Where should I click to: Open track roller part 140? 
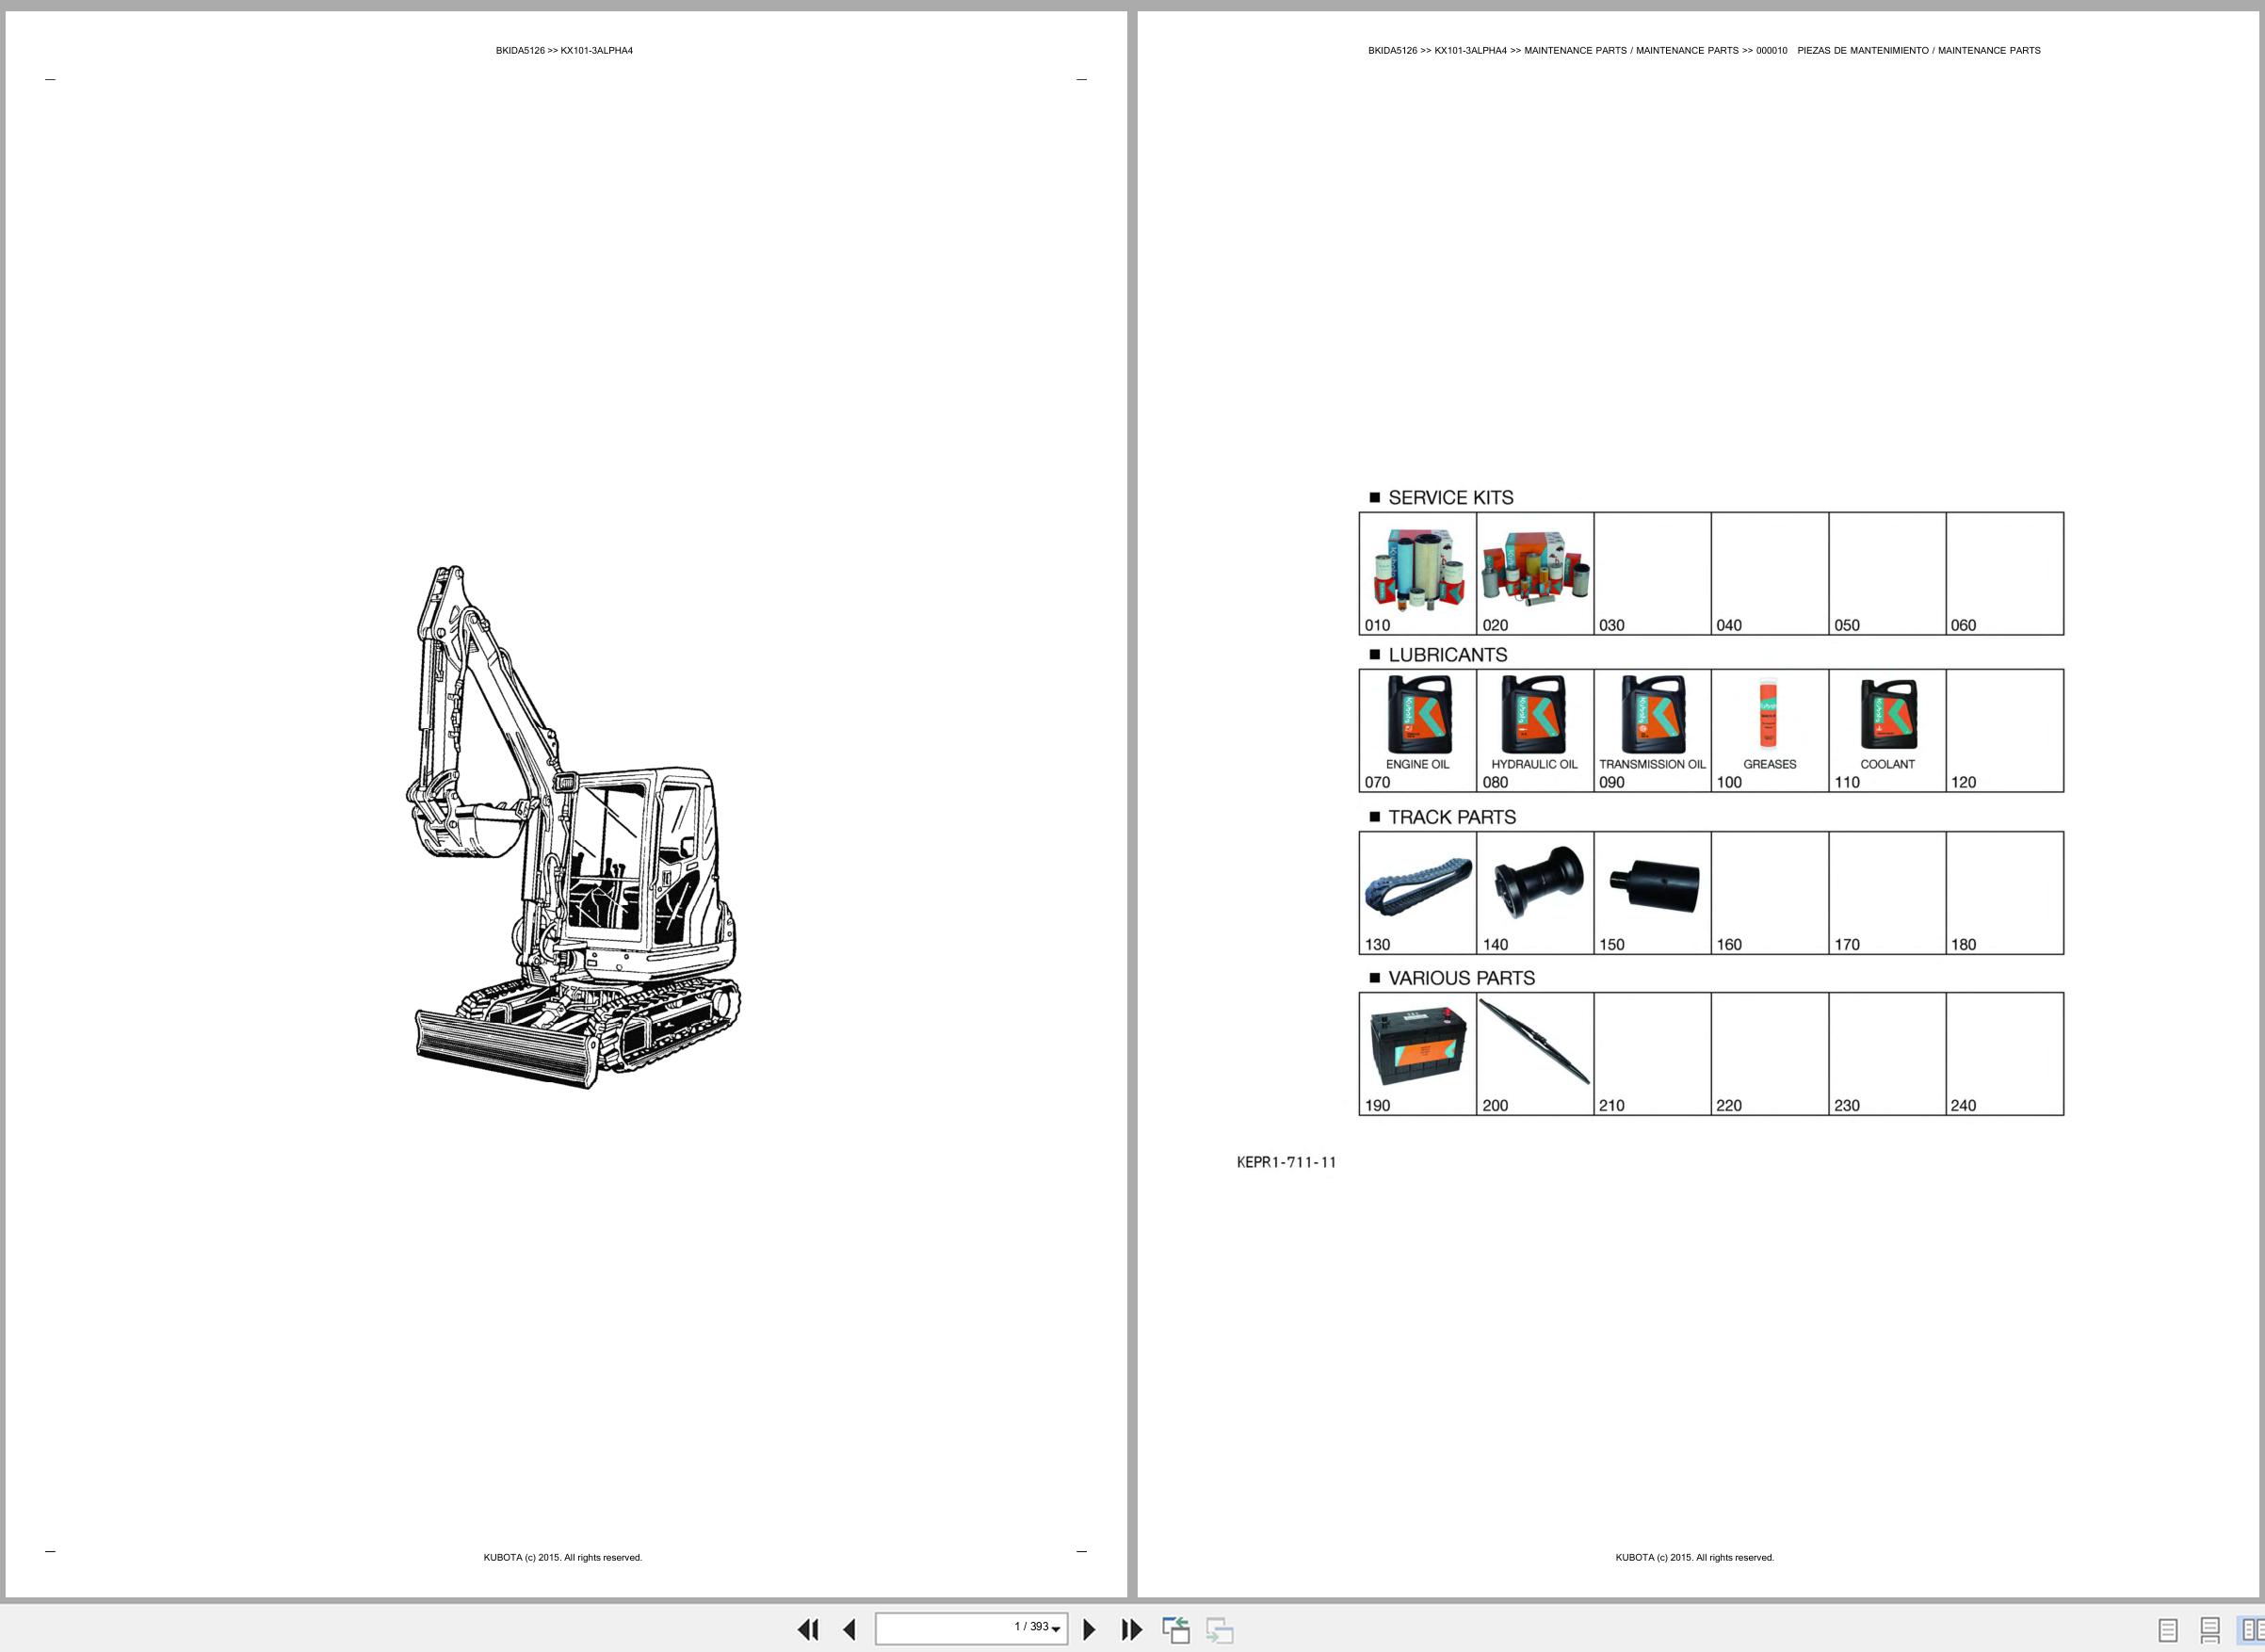coord(1538,880)
